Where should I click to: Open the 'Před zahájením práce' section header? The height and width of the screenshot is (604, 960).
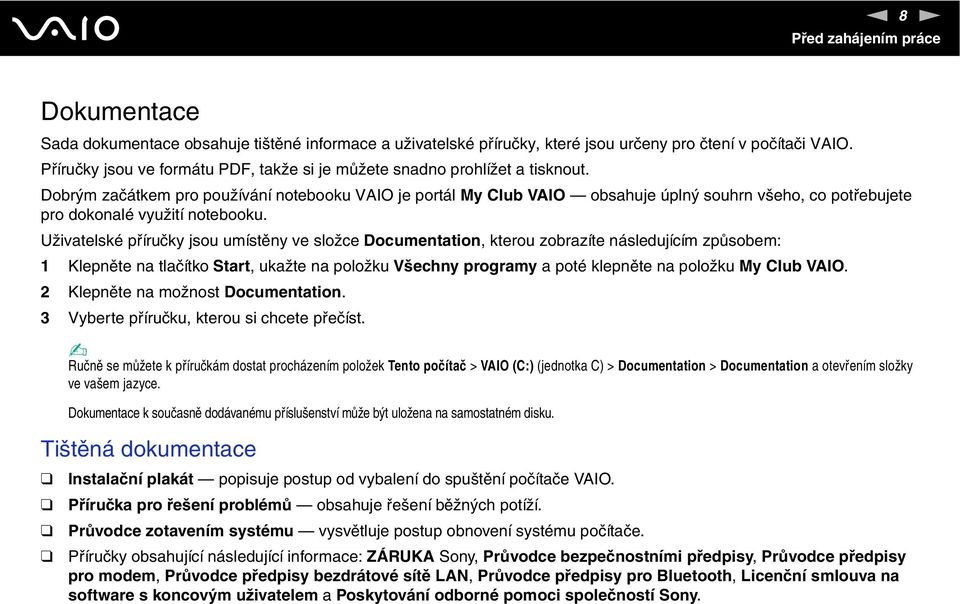point(865,39)
